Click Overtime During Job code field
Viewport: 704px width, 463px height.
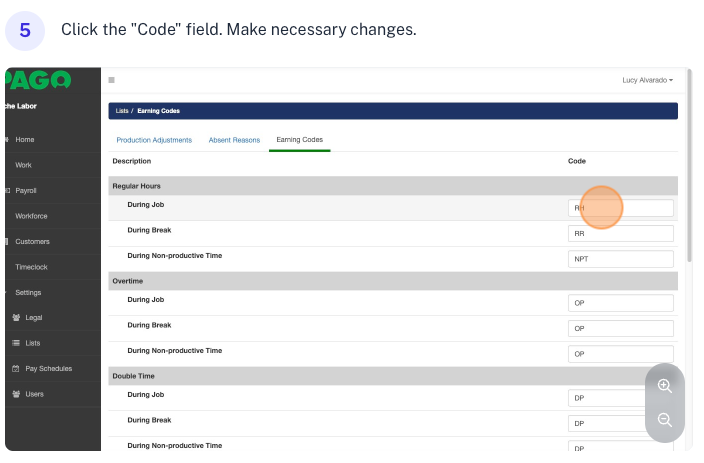coord(620,303)
